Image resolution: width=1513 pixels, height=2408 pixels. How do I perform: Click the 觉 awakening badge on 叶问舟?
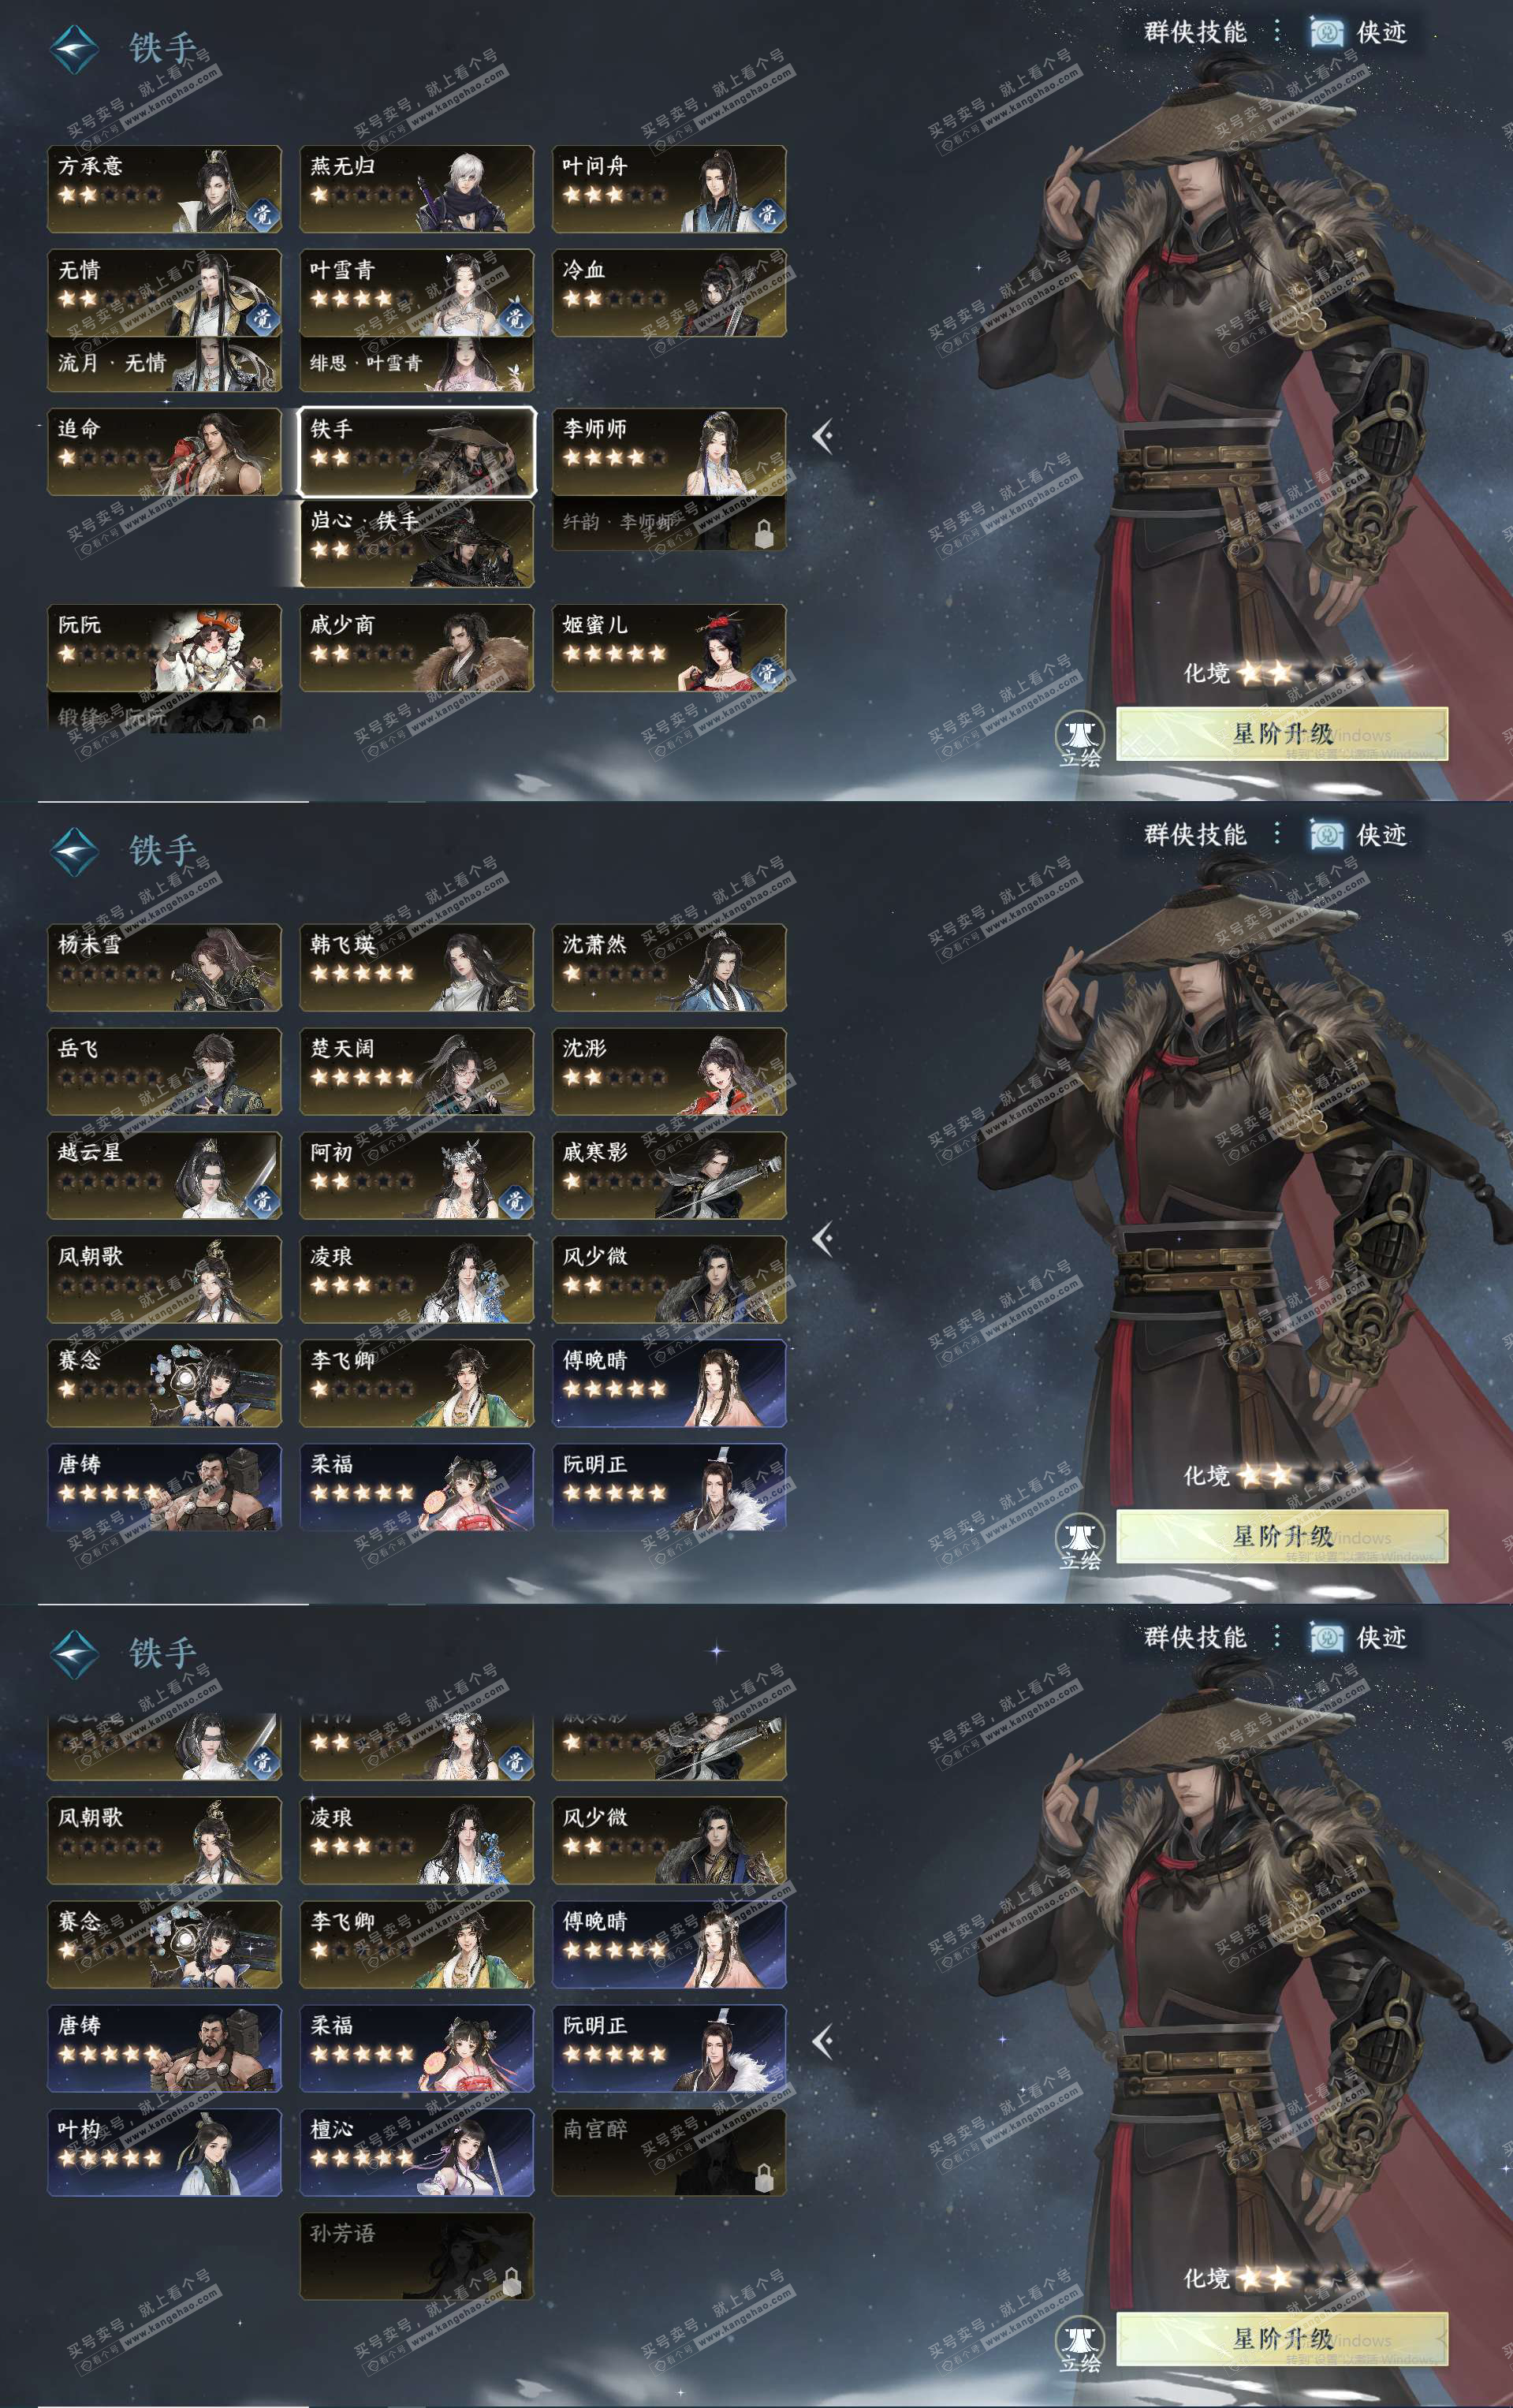tap(767, 214)
